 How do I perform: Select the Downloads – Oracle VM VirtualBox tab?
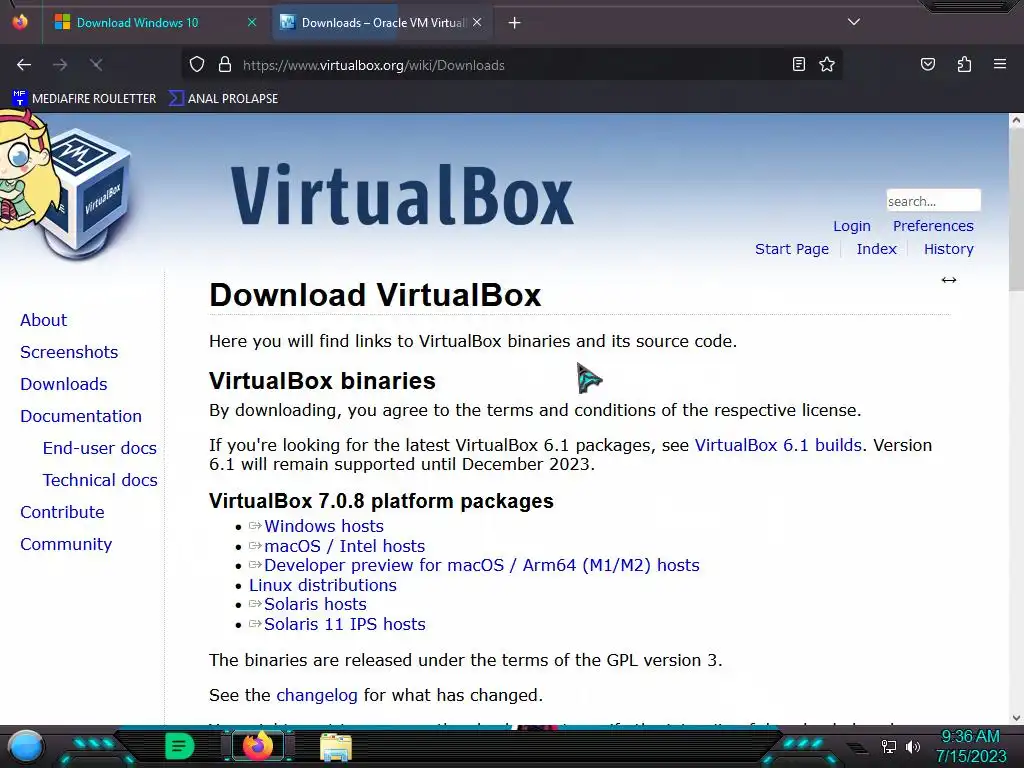coord(382,23)
